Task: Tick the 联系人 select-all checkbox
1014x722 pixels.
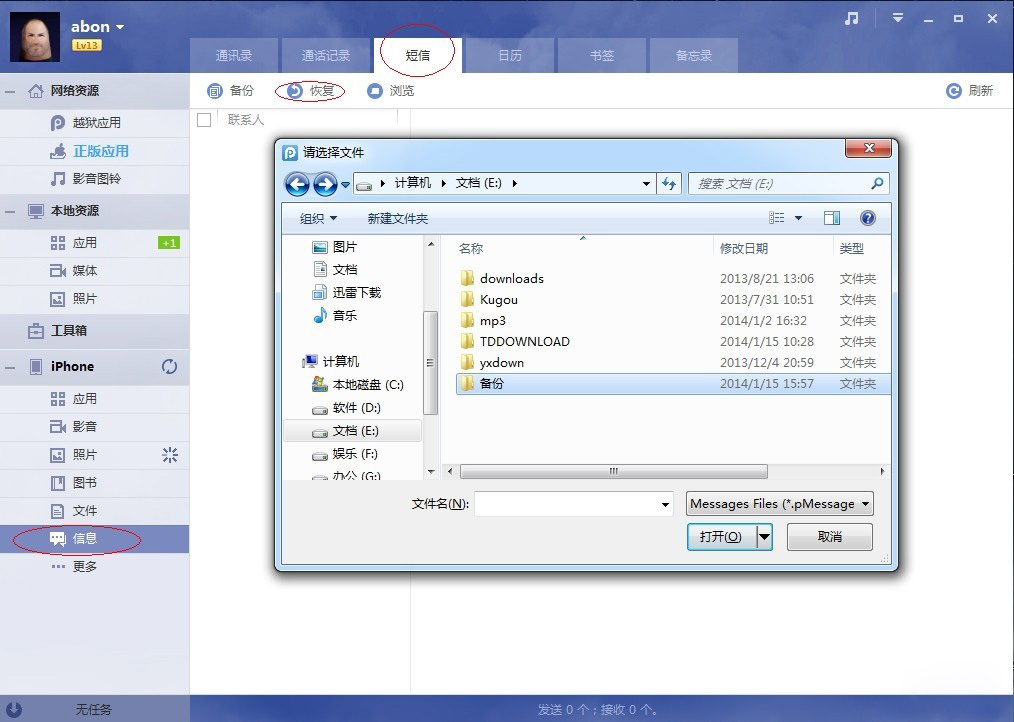Action: click(204, 120)
